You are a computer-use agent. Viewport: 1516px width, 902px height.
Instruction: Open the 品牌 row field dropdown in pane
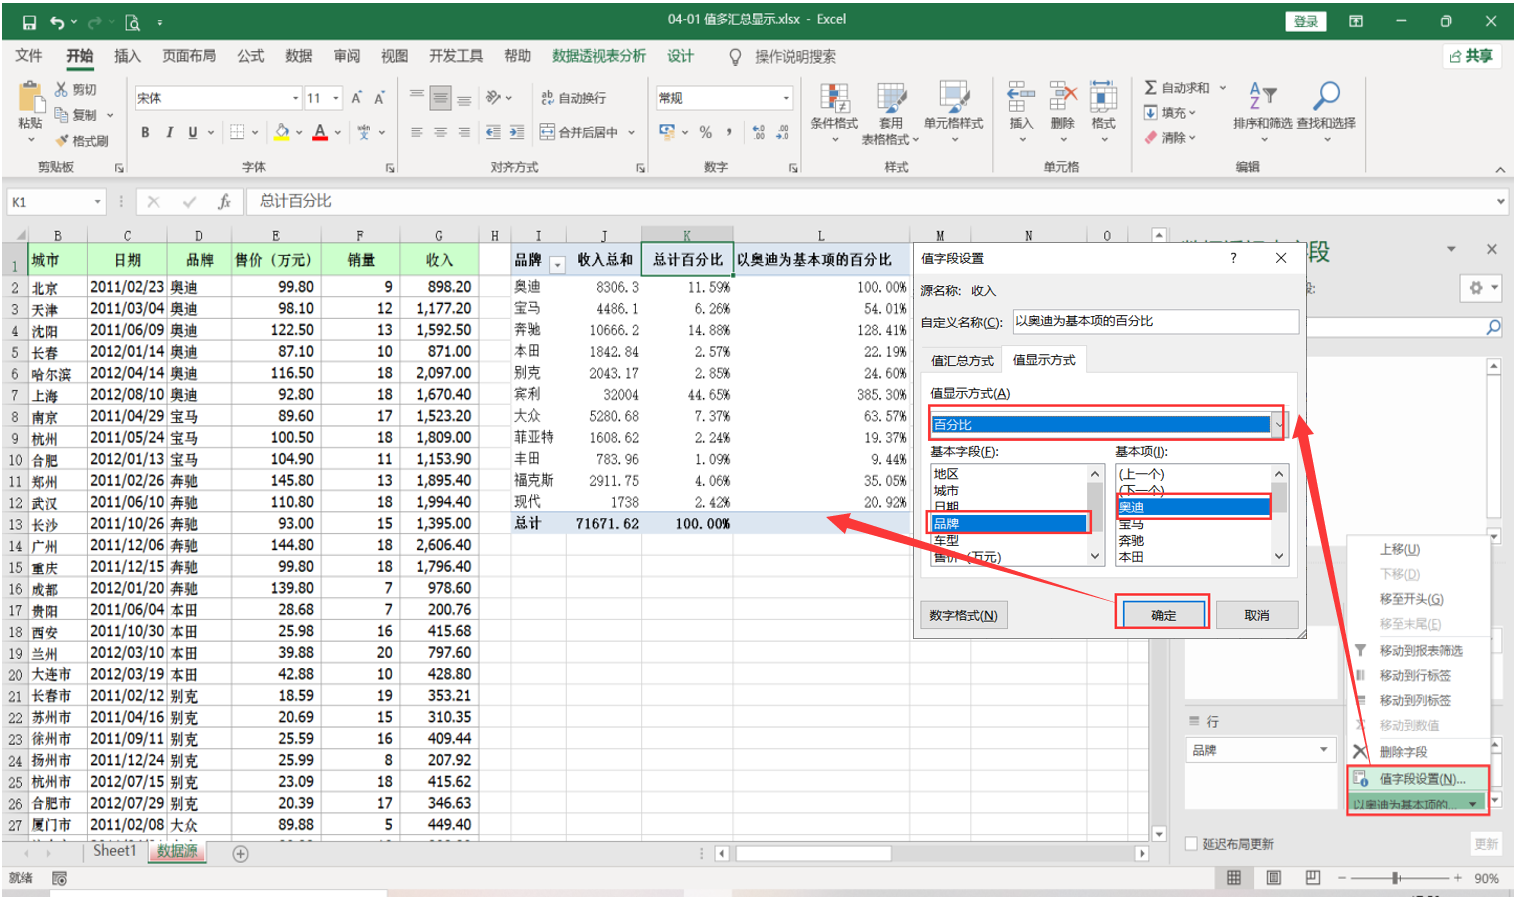coord(1324,750)
